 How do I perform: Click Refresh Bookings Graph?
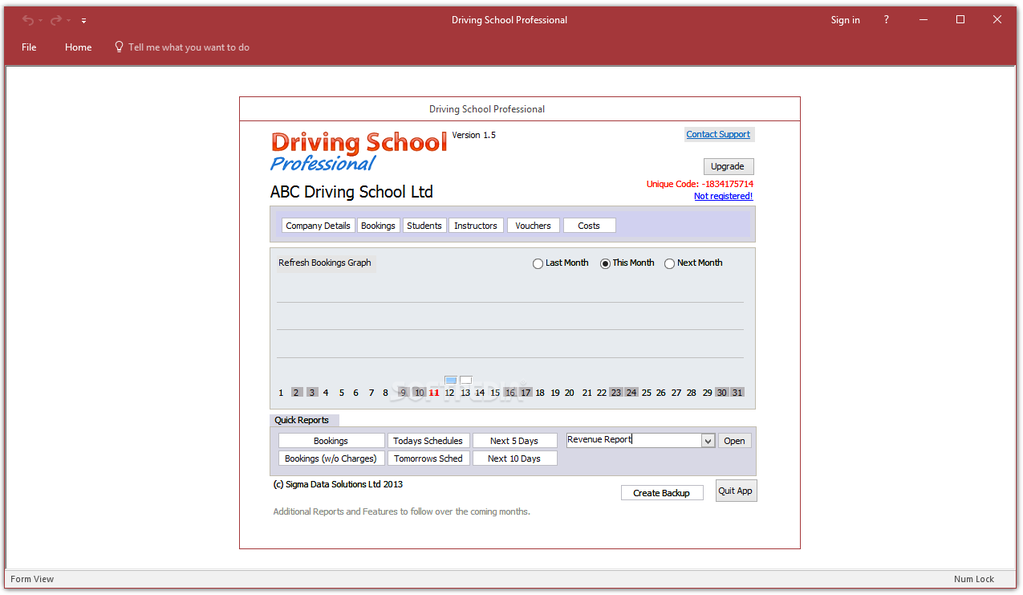tap(325, 262)
